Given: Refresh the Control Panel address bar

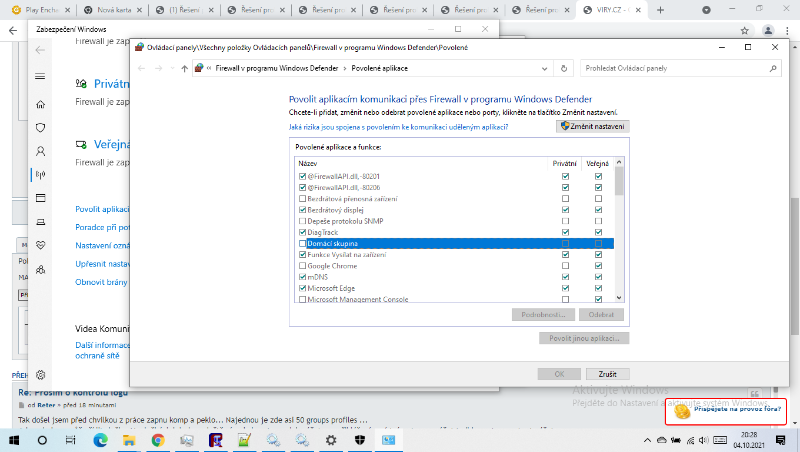Looking at the screenshot, I should [x=564, y=68].
